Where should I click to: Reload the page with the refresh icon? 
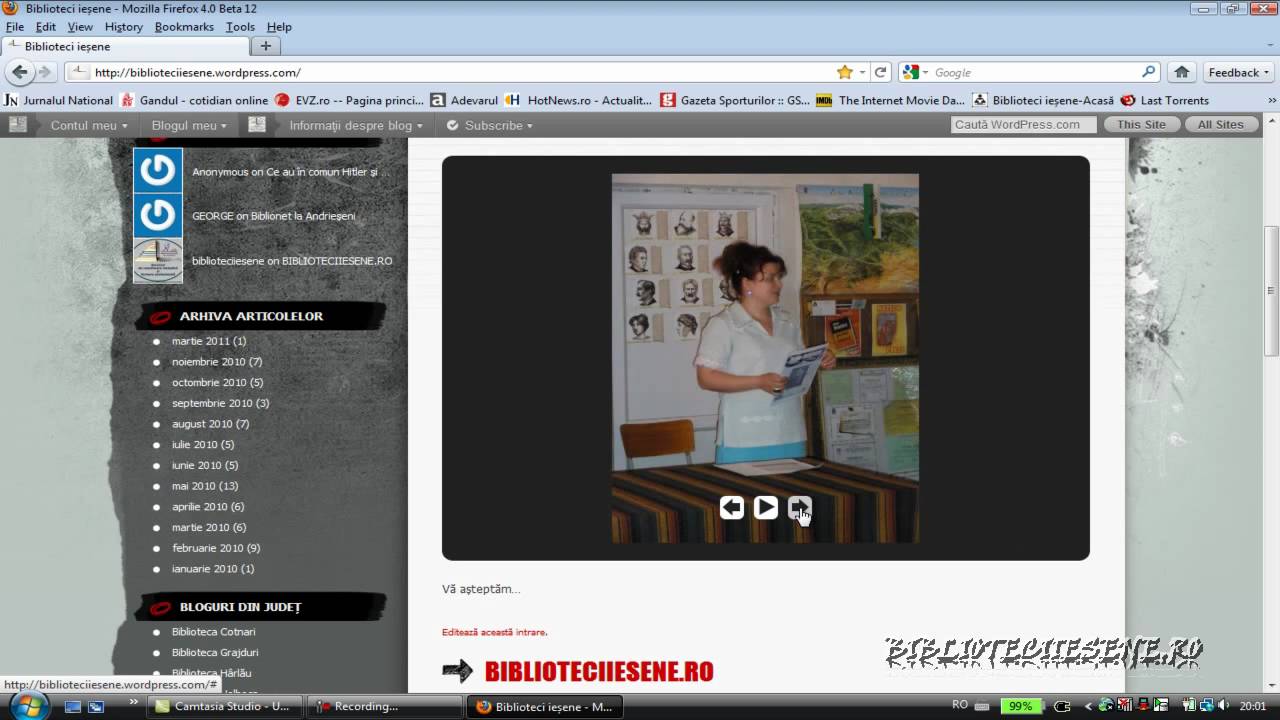[881, 72]
